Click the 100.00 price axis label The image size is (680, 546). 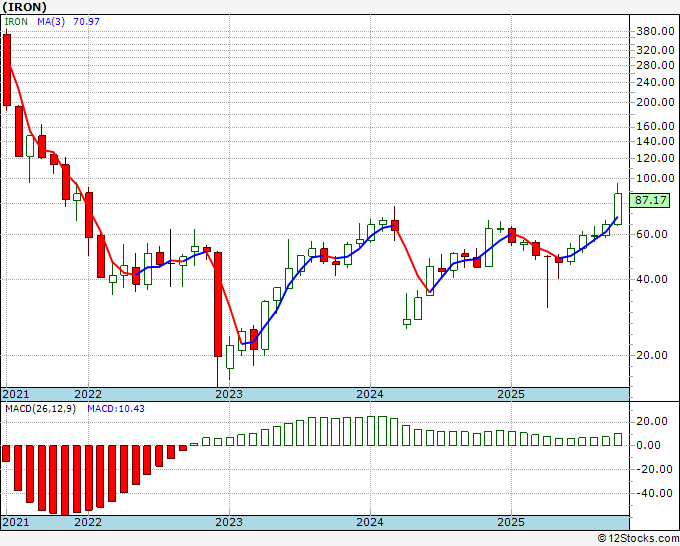pos(655,178)
